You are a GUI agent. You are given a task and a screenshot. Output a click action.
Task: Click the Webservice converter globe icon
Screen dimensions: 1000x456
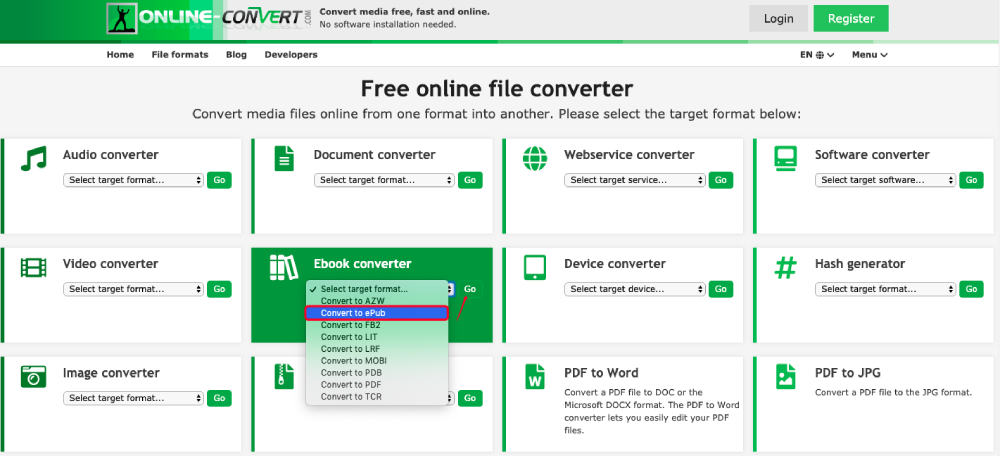click(x=536, y=158)
